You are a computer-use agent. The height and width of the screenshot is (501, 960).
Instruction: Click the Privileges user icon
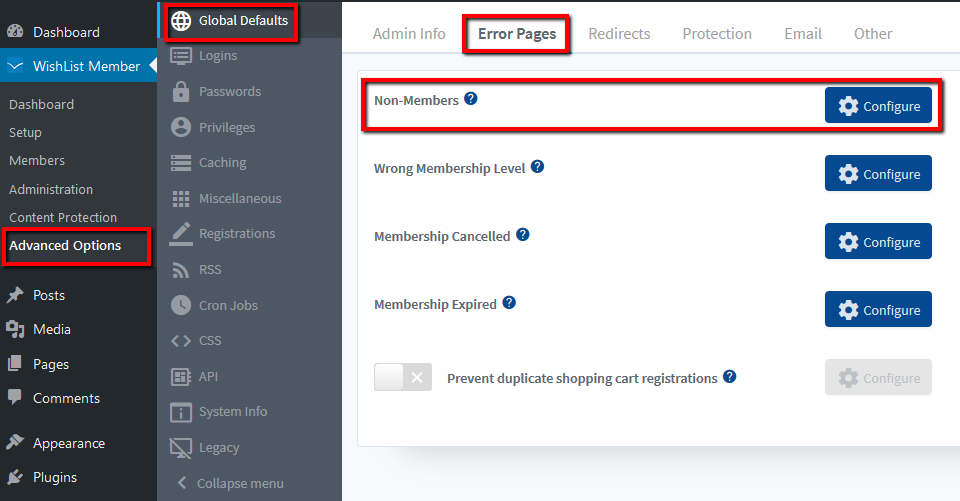click(x=181, y=127)
